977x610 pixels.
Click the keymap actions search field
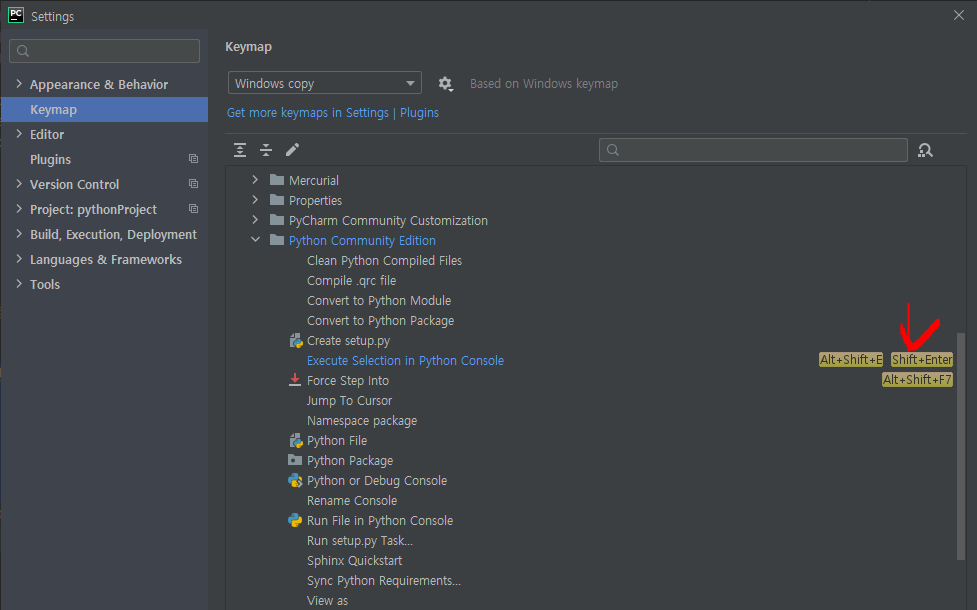point(753,150)
